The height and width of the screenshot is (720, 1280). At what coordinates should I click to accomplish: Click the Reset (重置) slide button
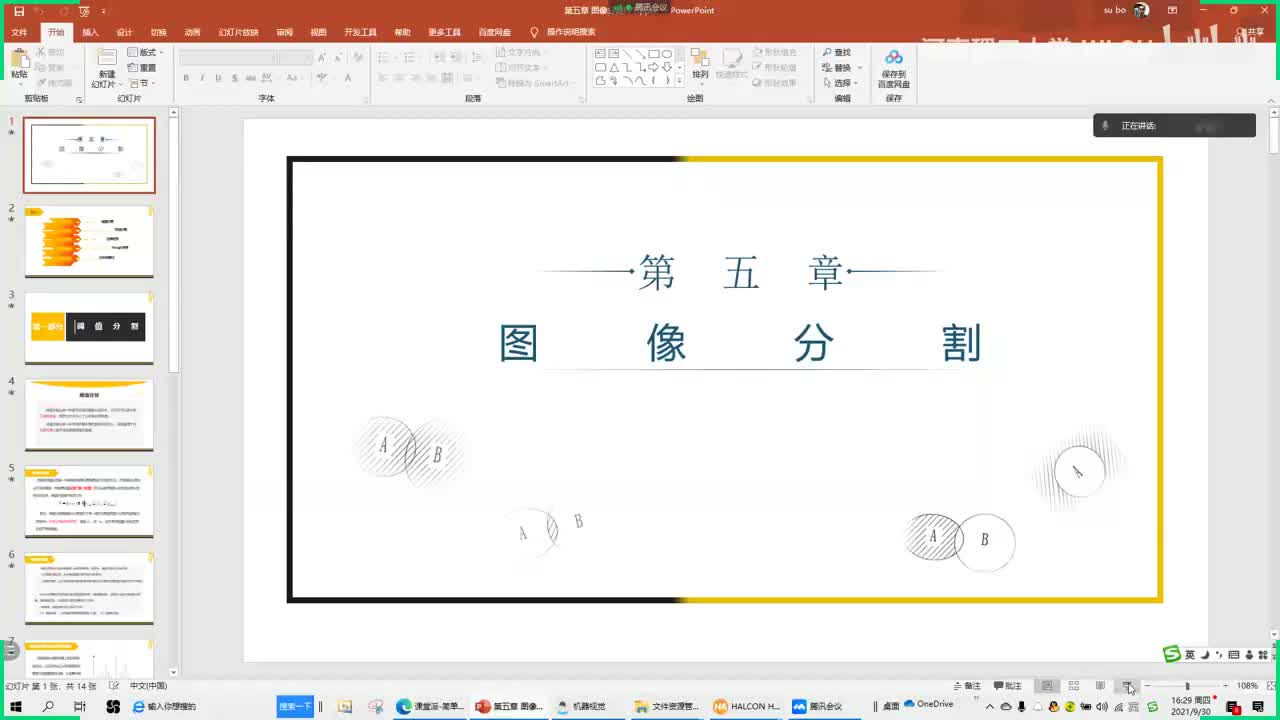click(142, 68)
